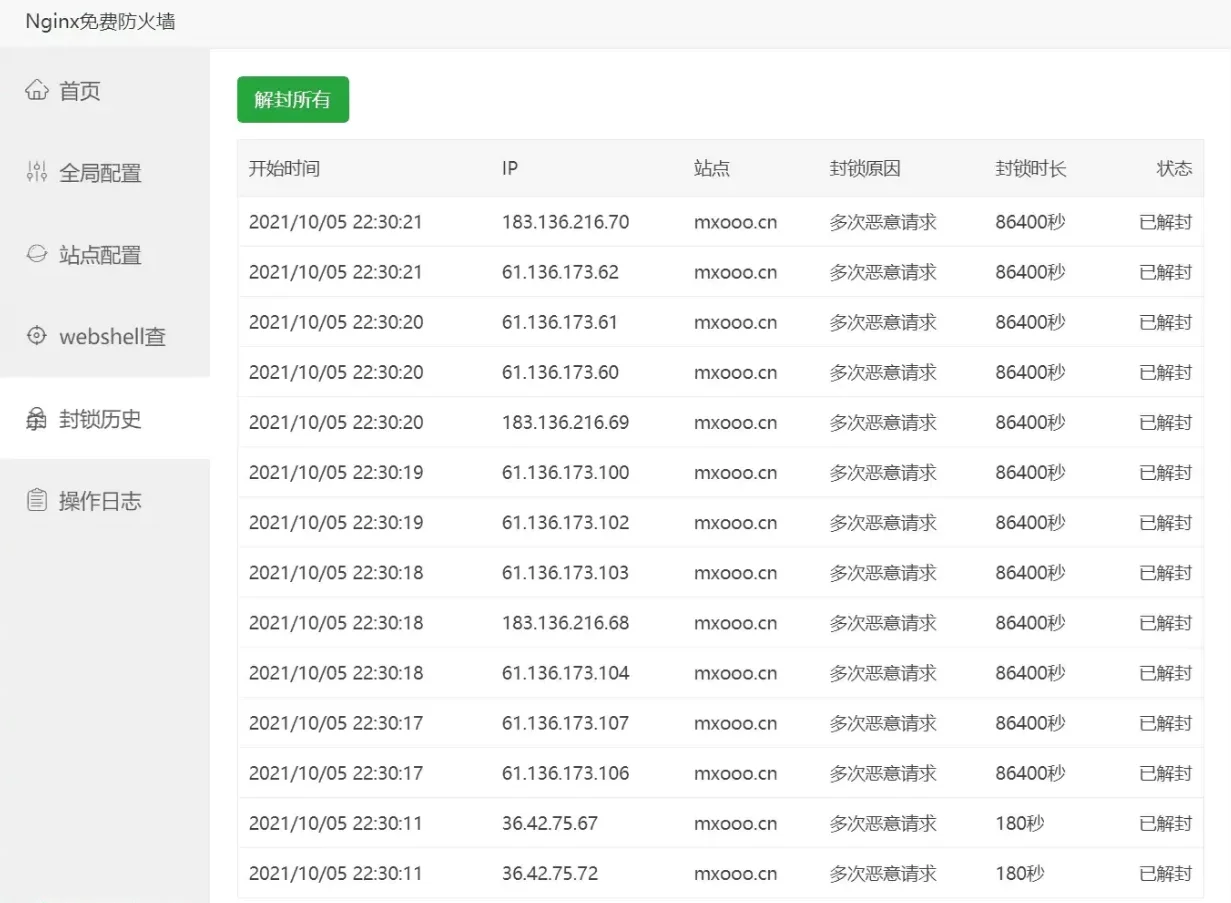The image size is (1231, 903).
Task: Click 已解封 status for IP 36.42.75.72
Action: 1165,873
